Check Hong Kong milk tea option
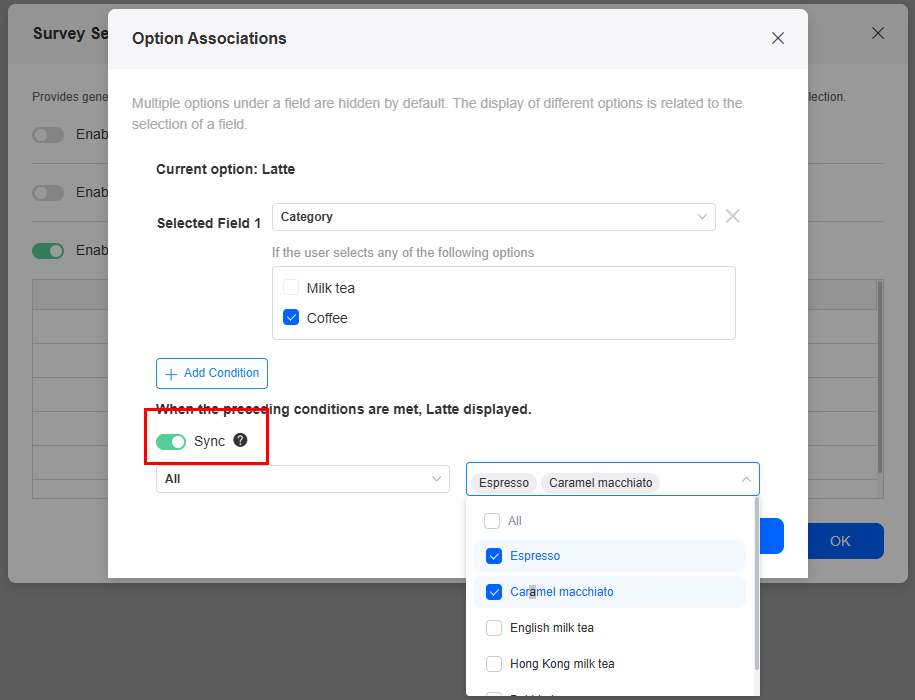 click(x=494, y=664)
